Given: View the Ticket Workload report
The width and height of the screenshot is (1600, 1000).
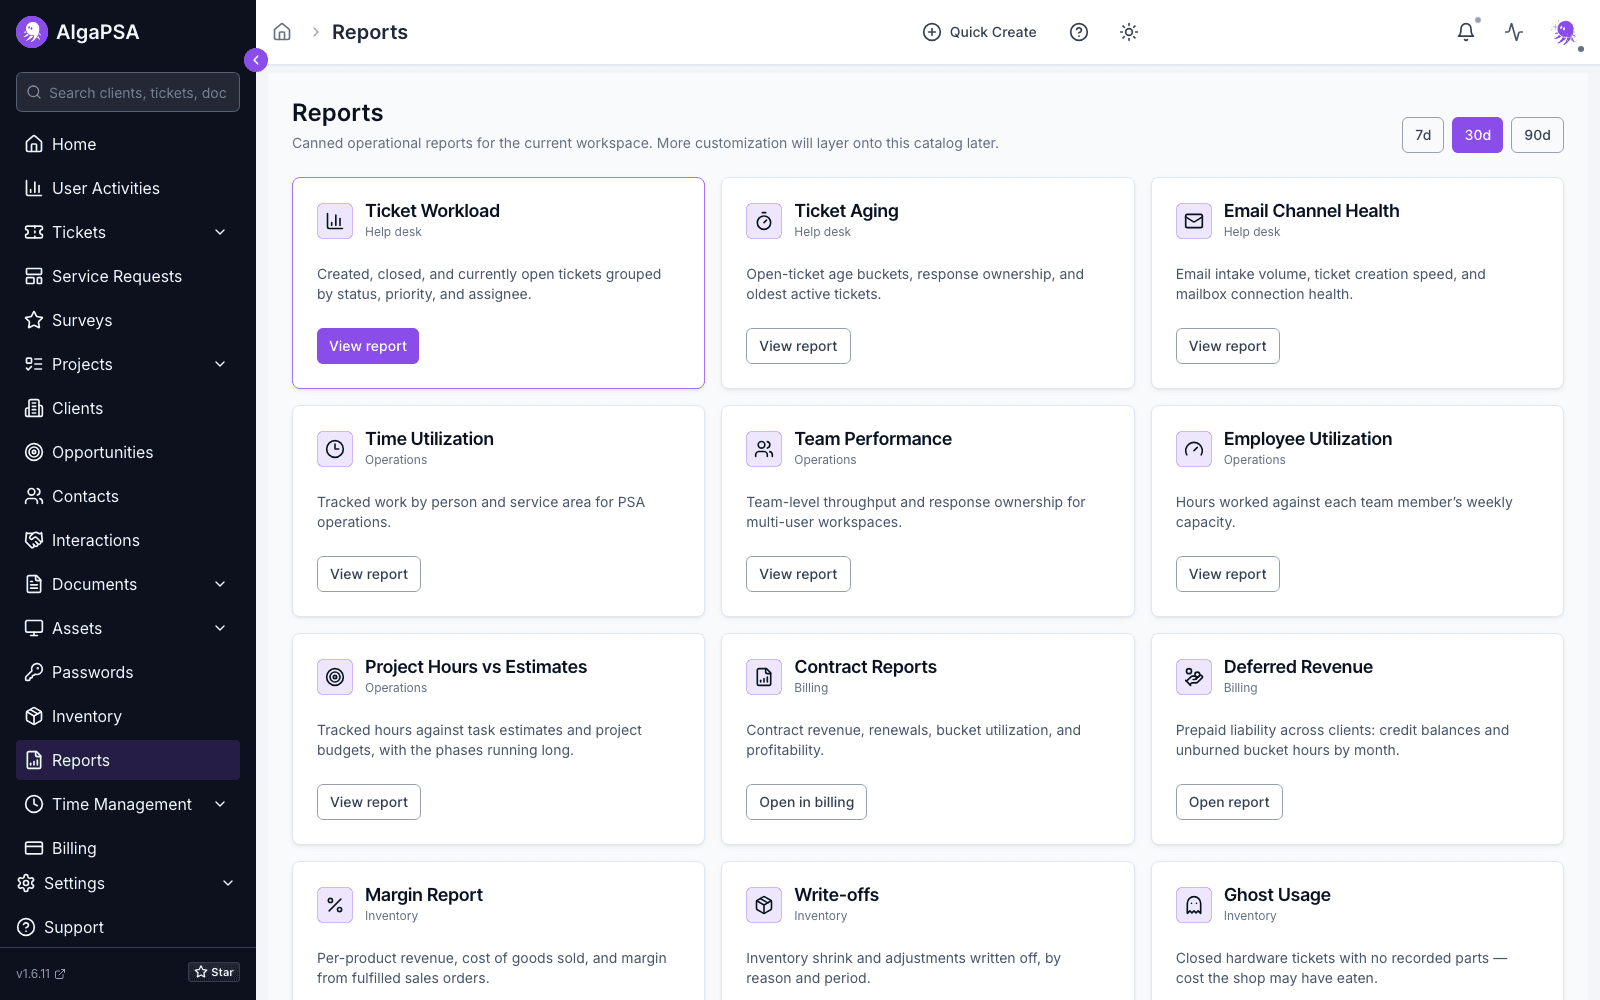Looking at the screenshot, I should click(x=368, y=346).
